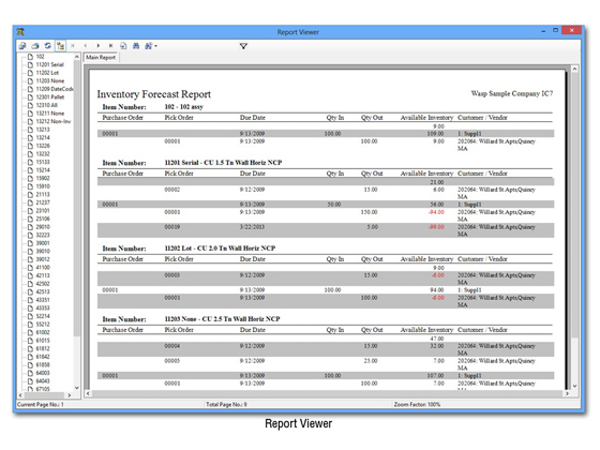
Task: Go to the next report page
Action: [x=98, y=46]
